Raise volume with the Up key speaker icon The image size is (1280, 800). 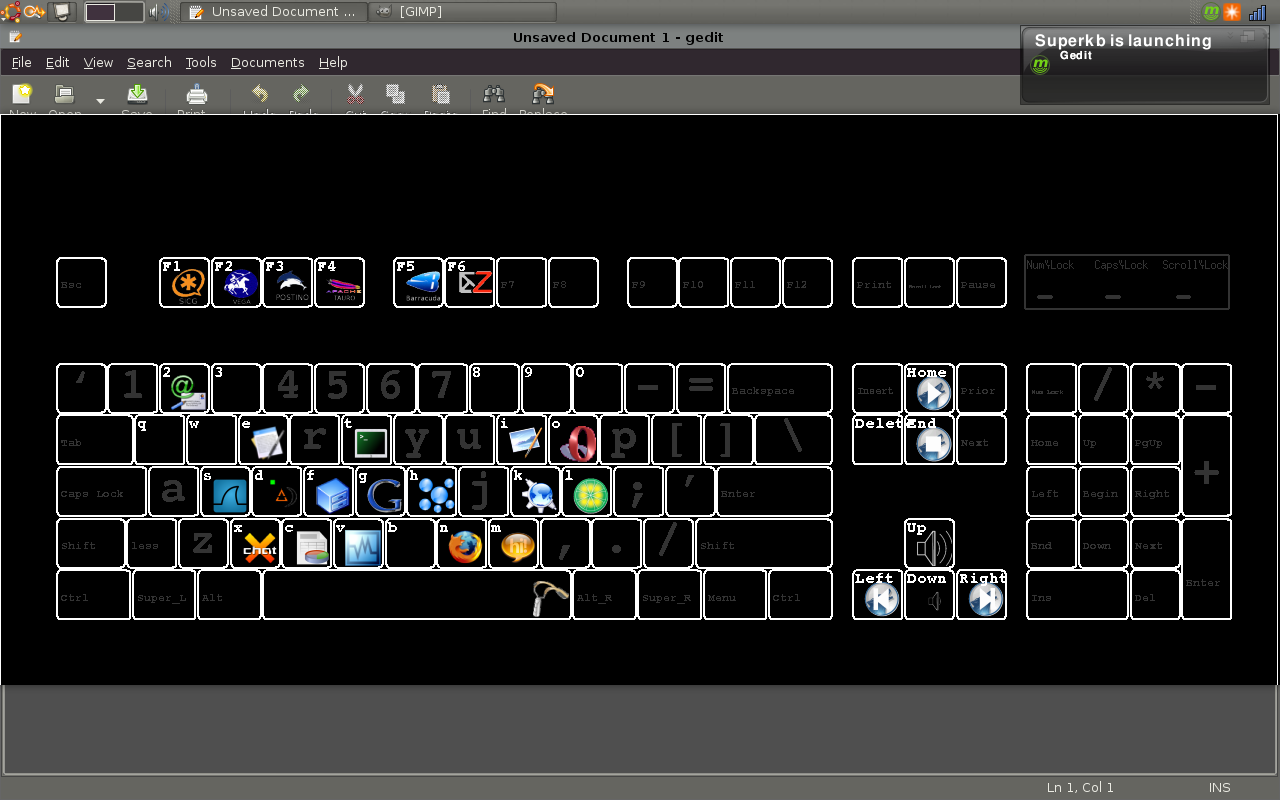tap(932, 547)
